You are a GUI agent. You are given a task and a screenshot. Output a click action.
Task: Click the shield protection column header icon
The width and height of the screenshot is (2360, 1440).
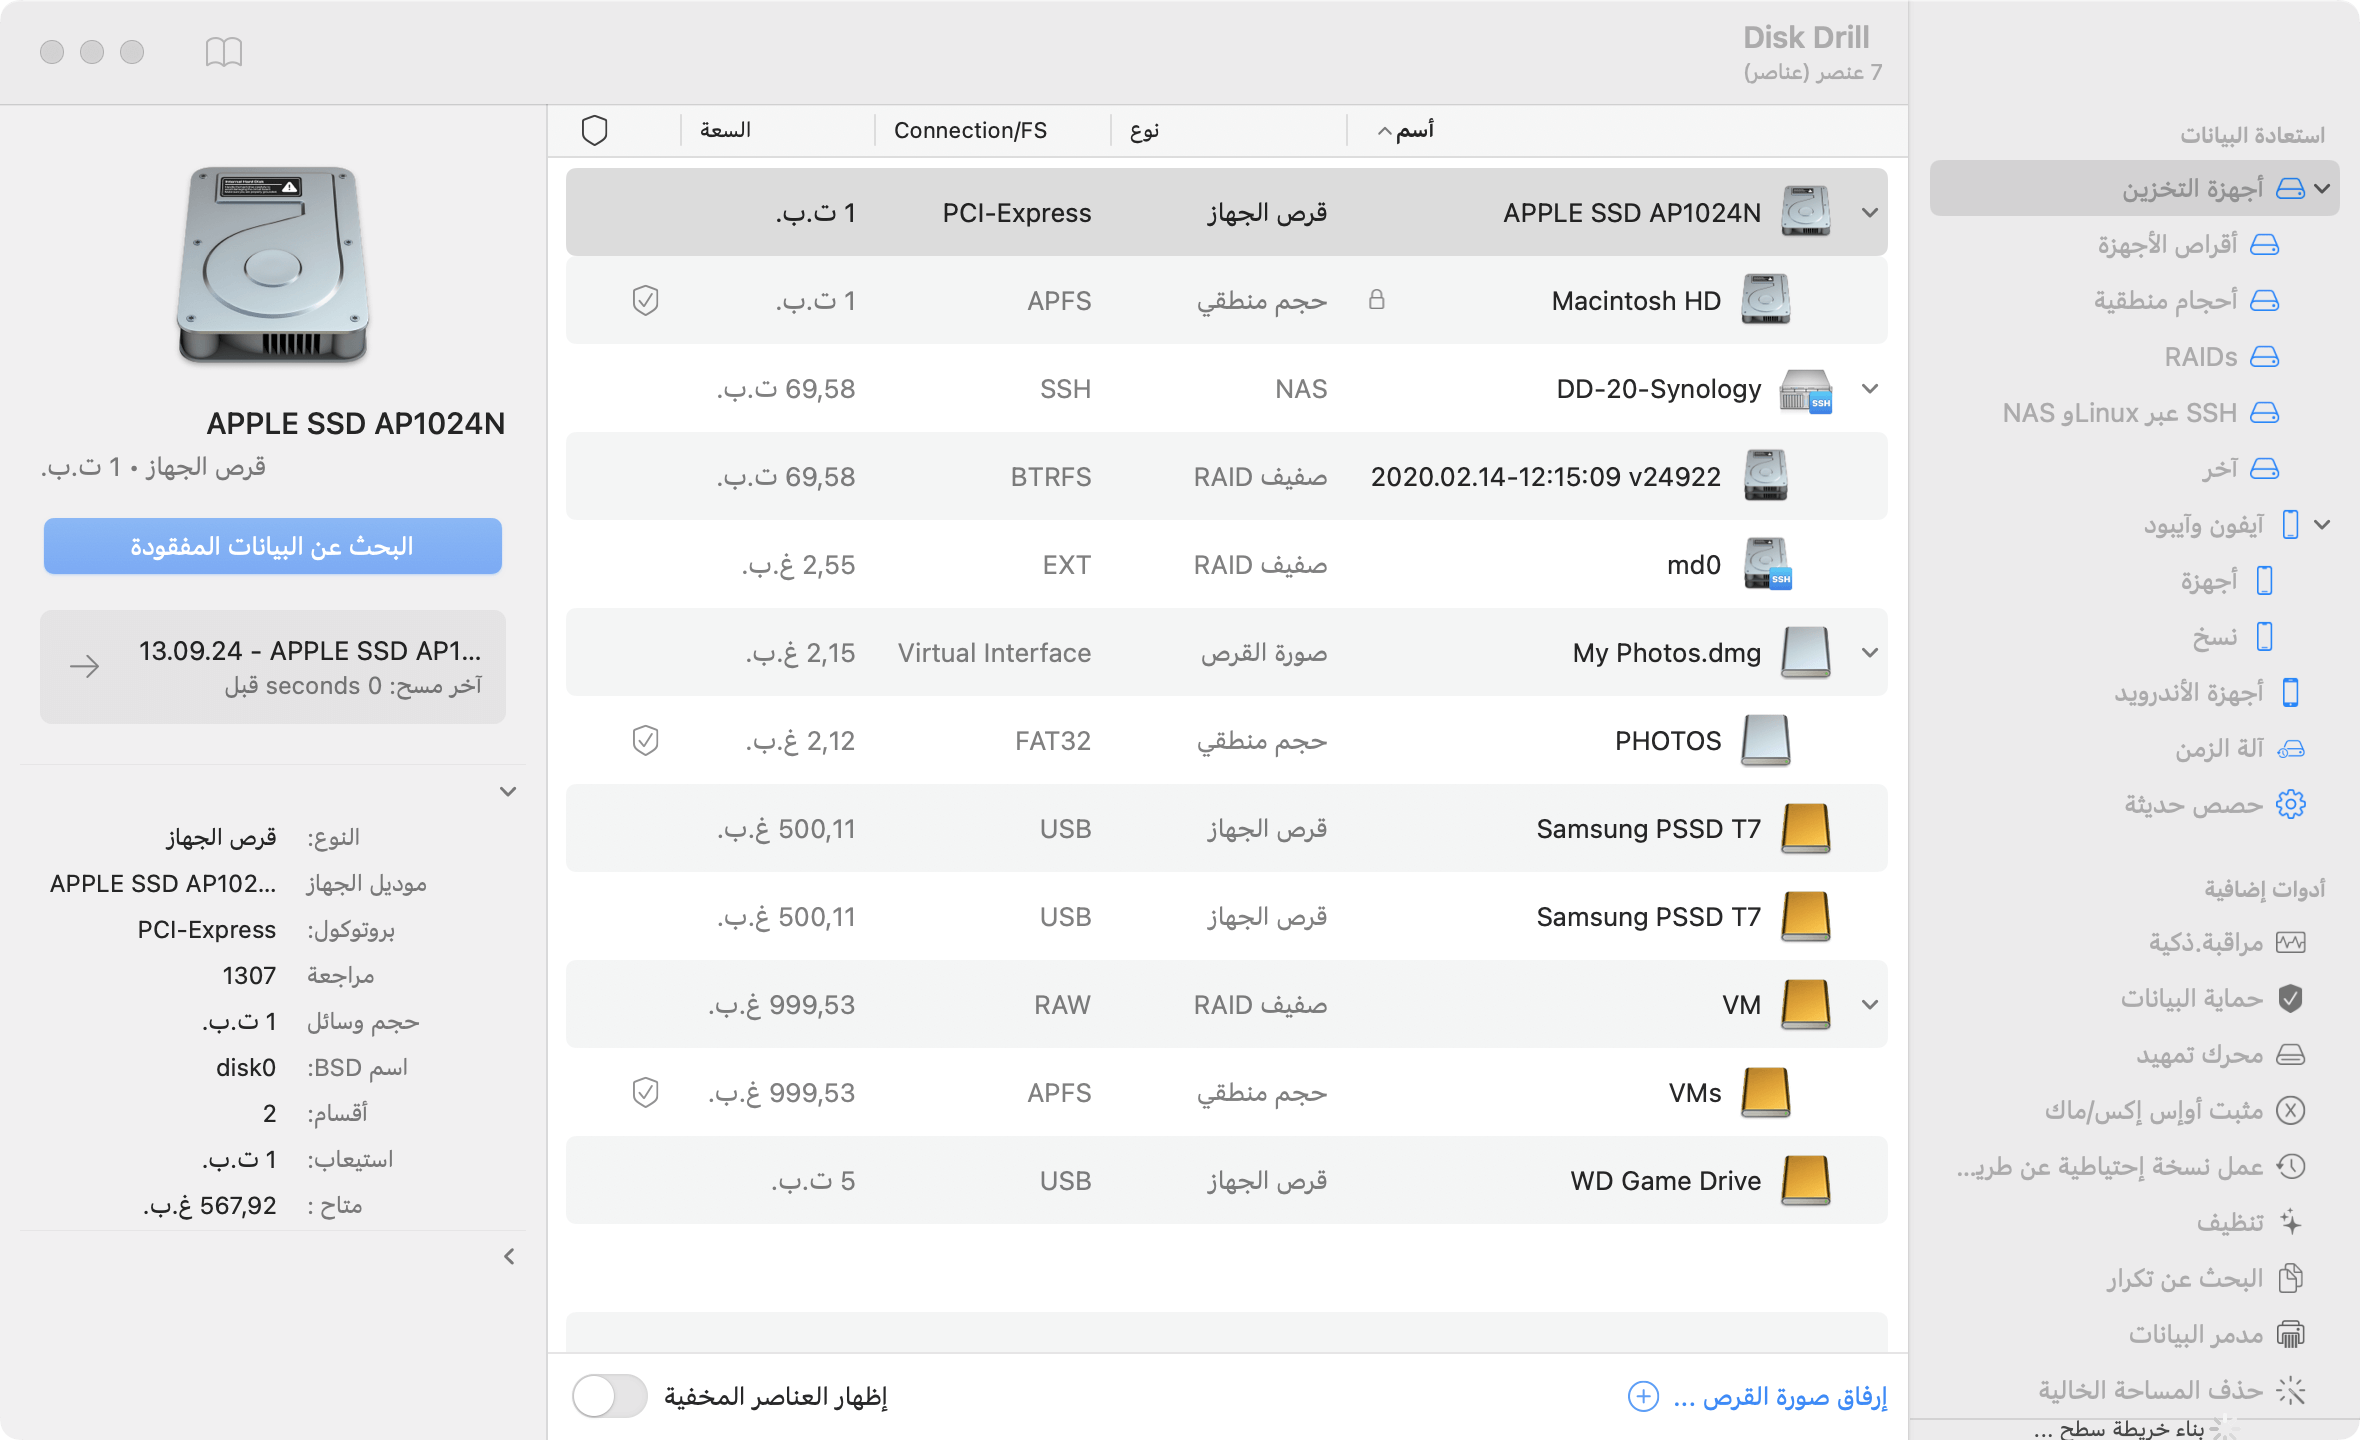(594, 130)
